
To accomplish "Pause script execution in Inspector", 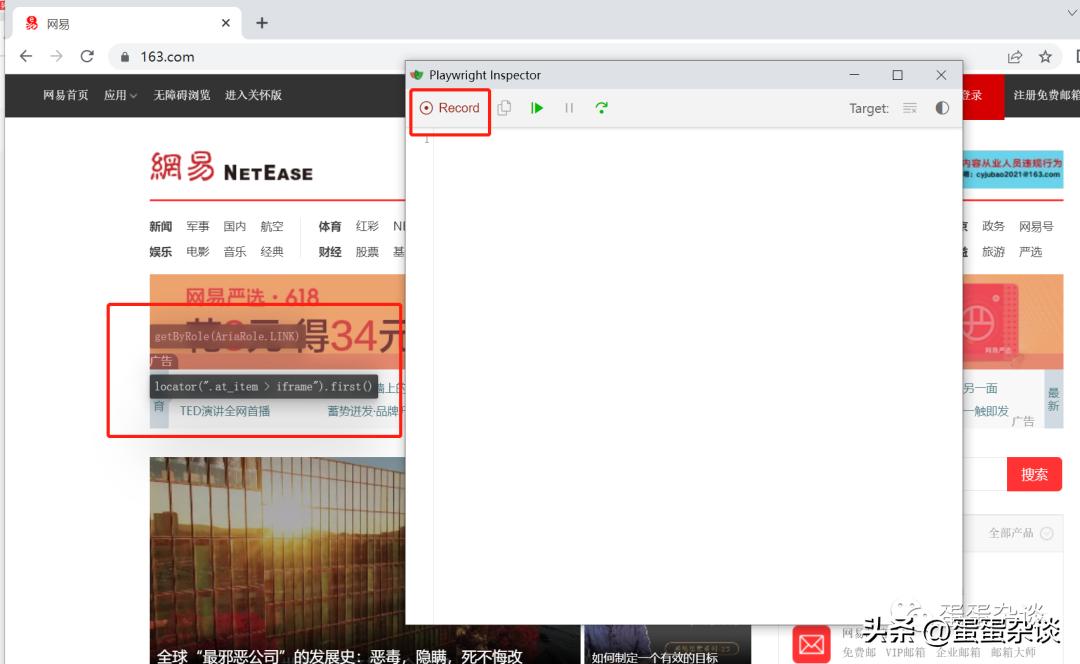I will (569, 108).
